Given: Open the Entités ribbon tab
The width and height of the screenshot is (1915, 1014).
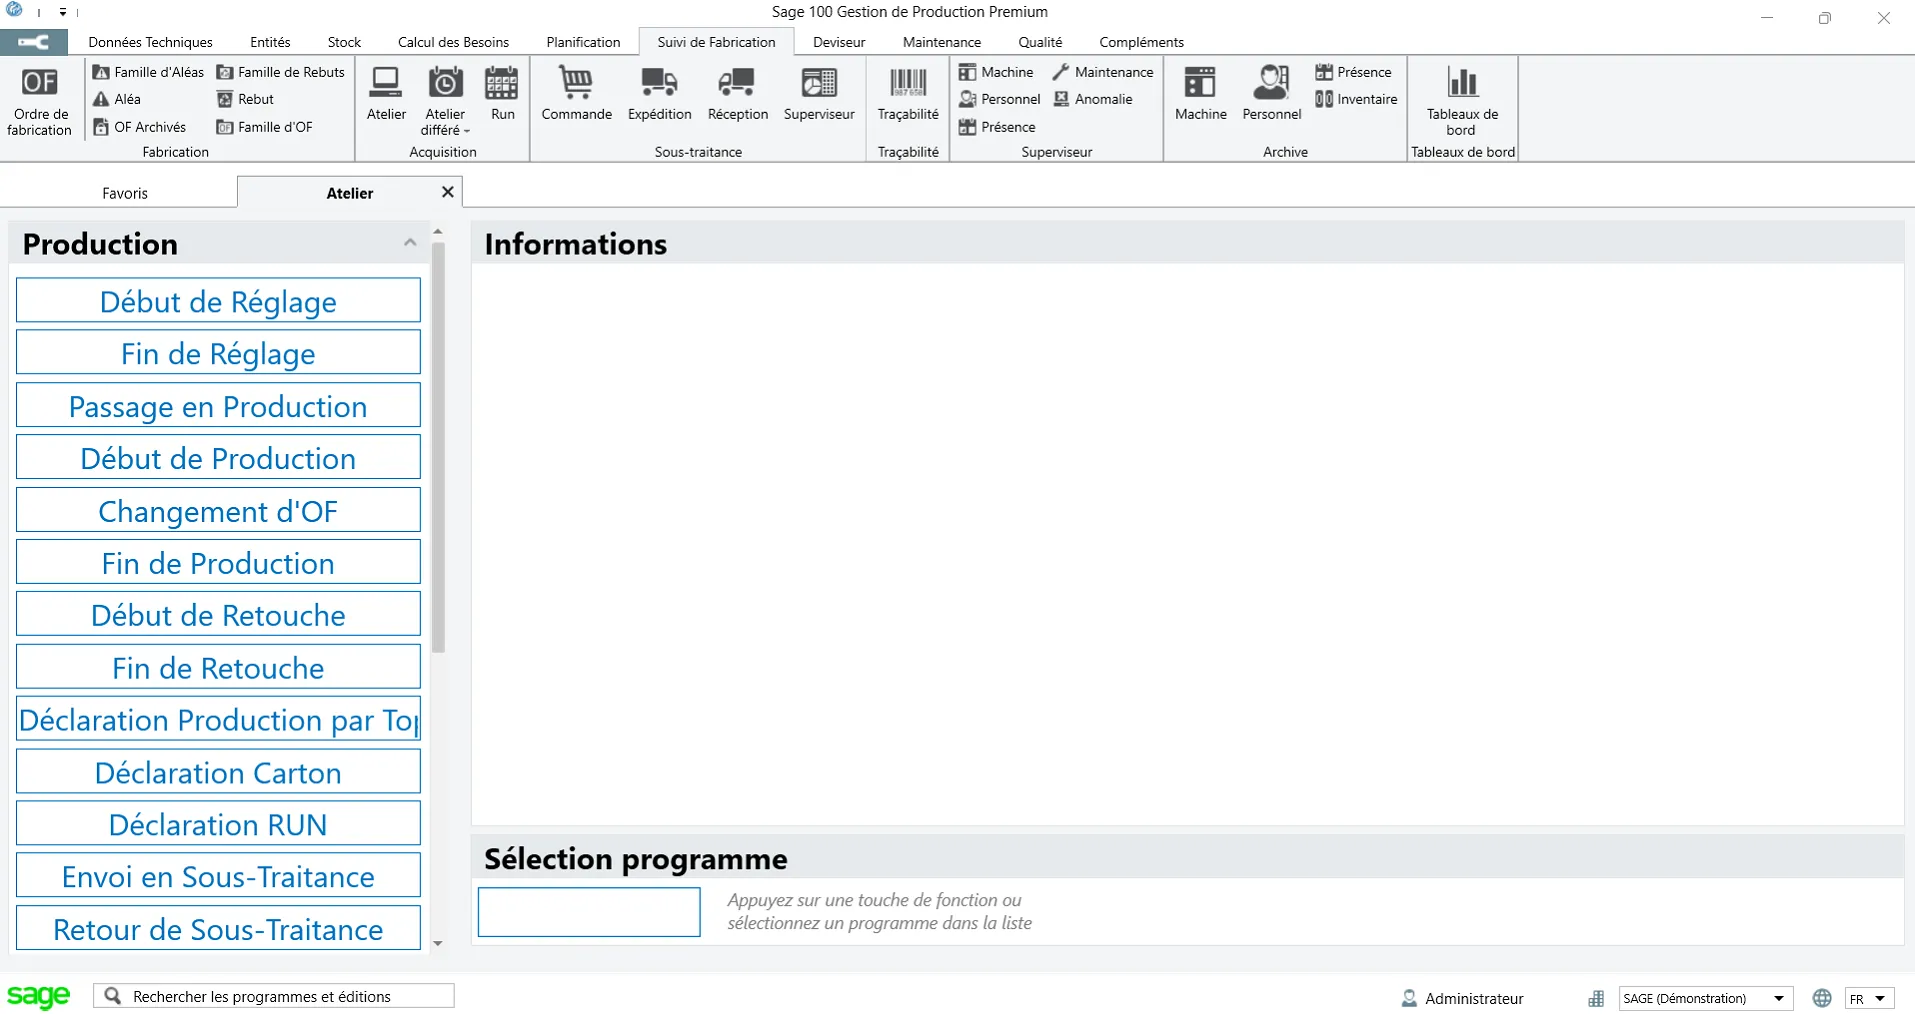Looking at the screenshot, I should tap(270, 42).
